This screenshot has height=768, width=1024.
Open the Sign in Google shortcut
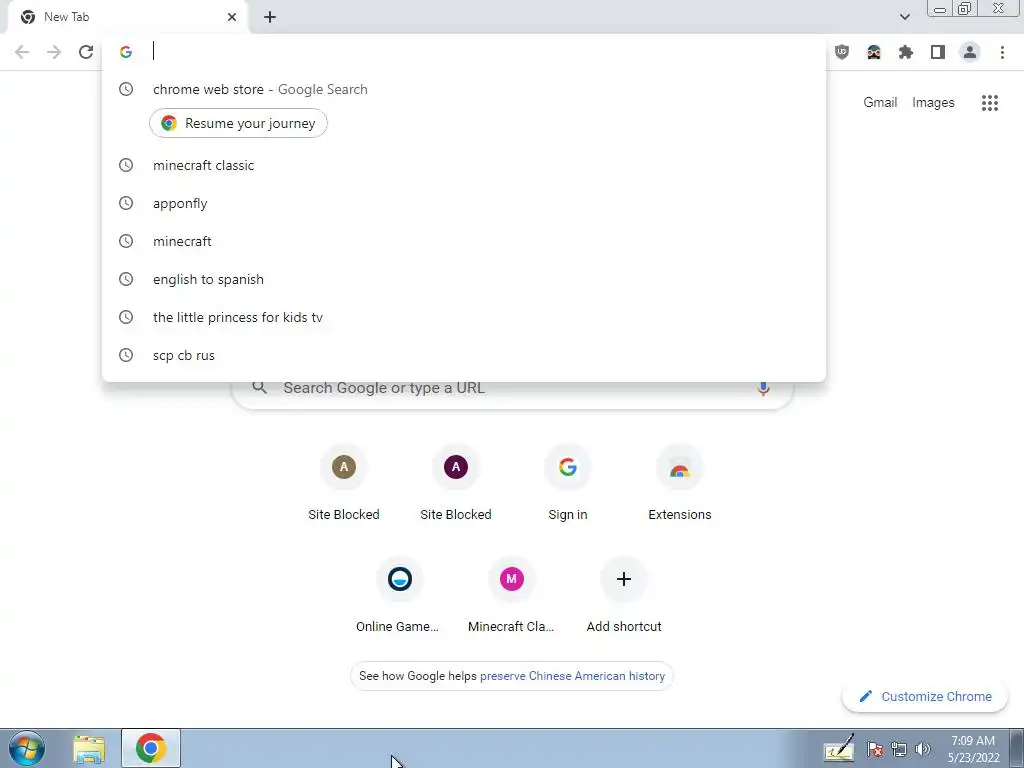568,482
